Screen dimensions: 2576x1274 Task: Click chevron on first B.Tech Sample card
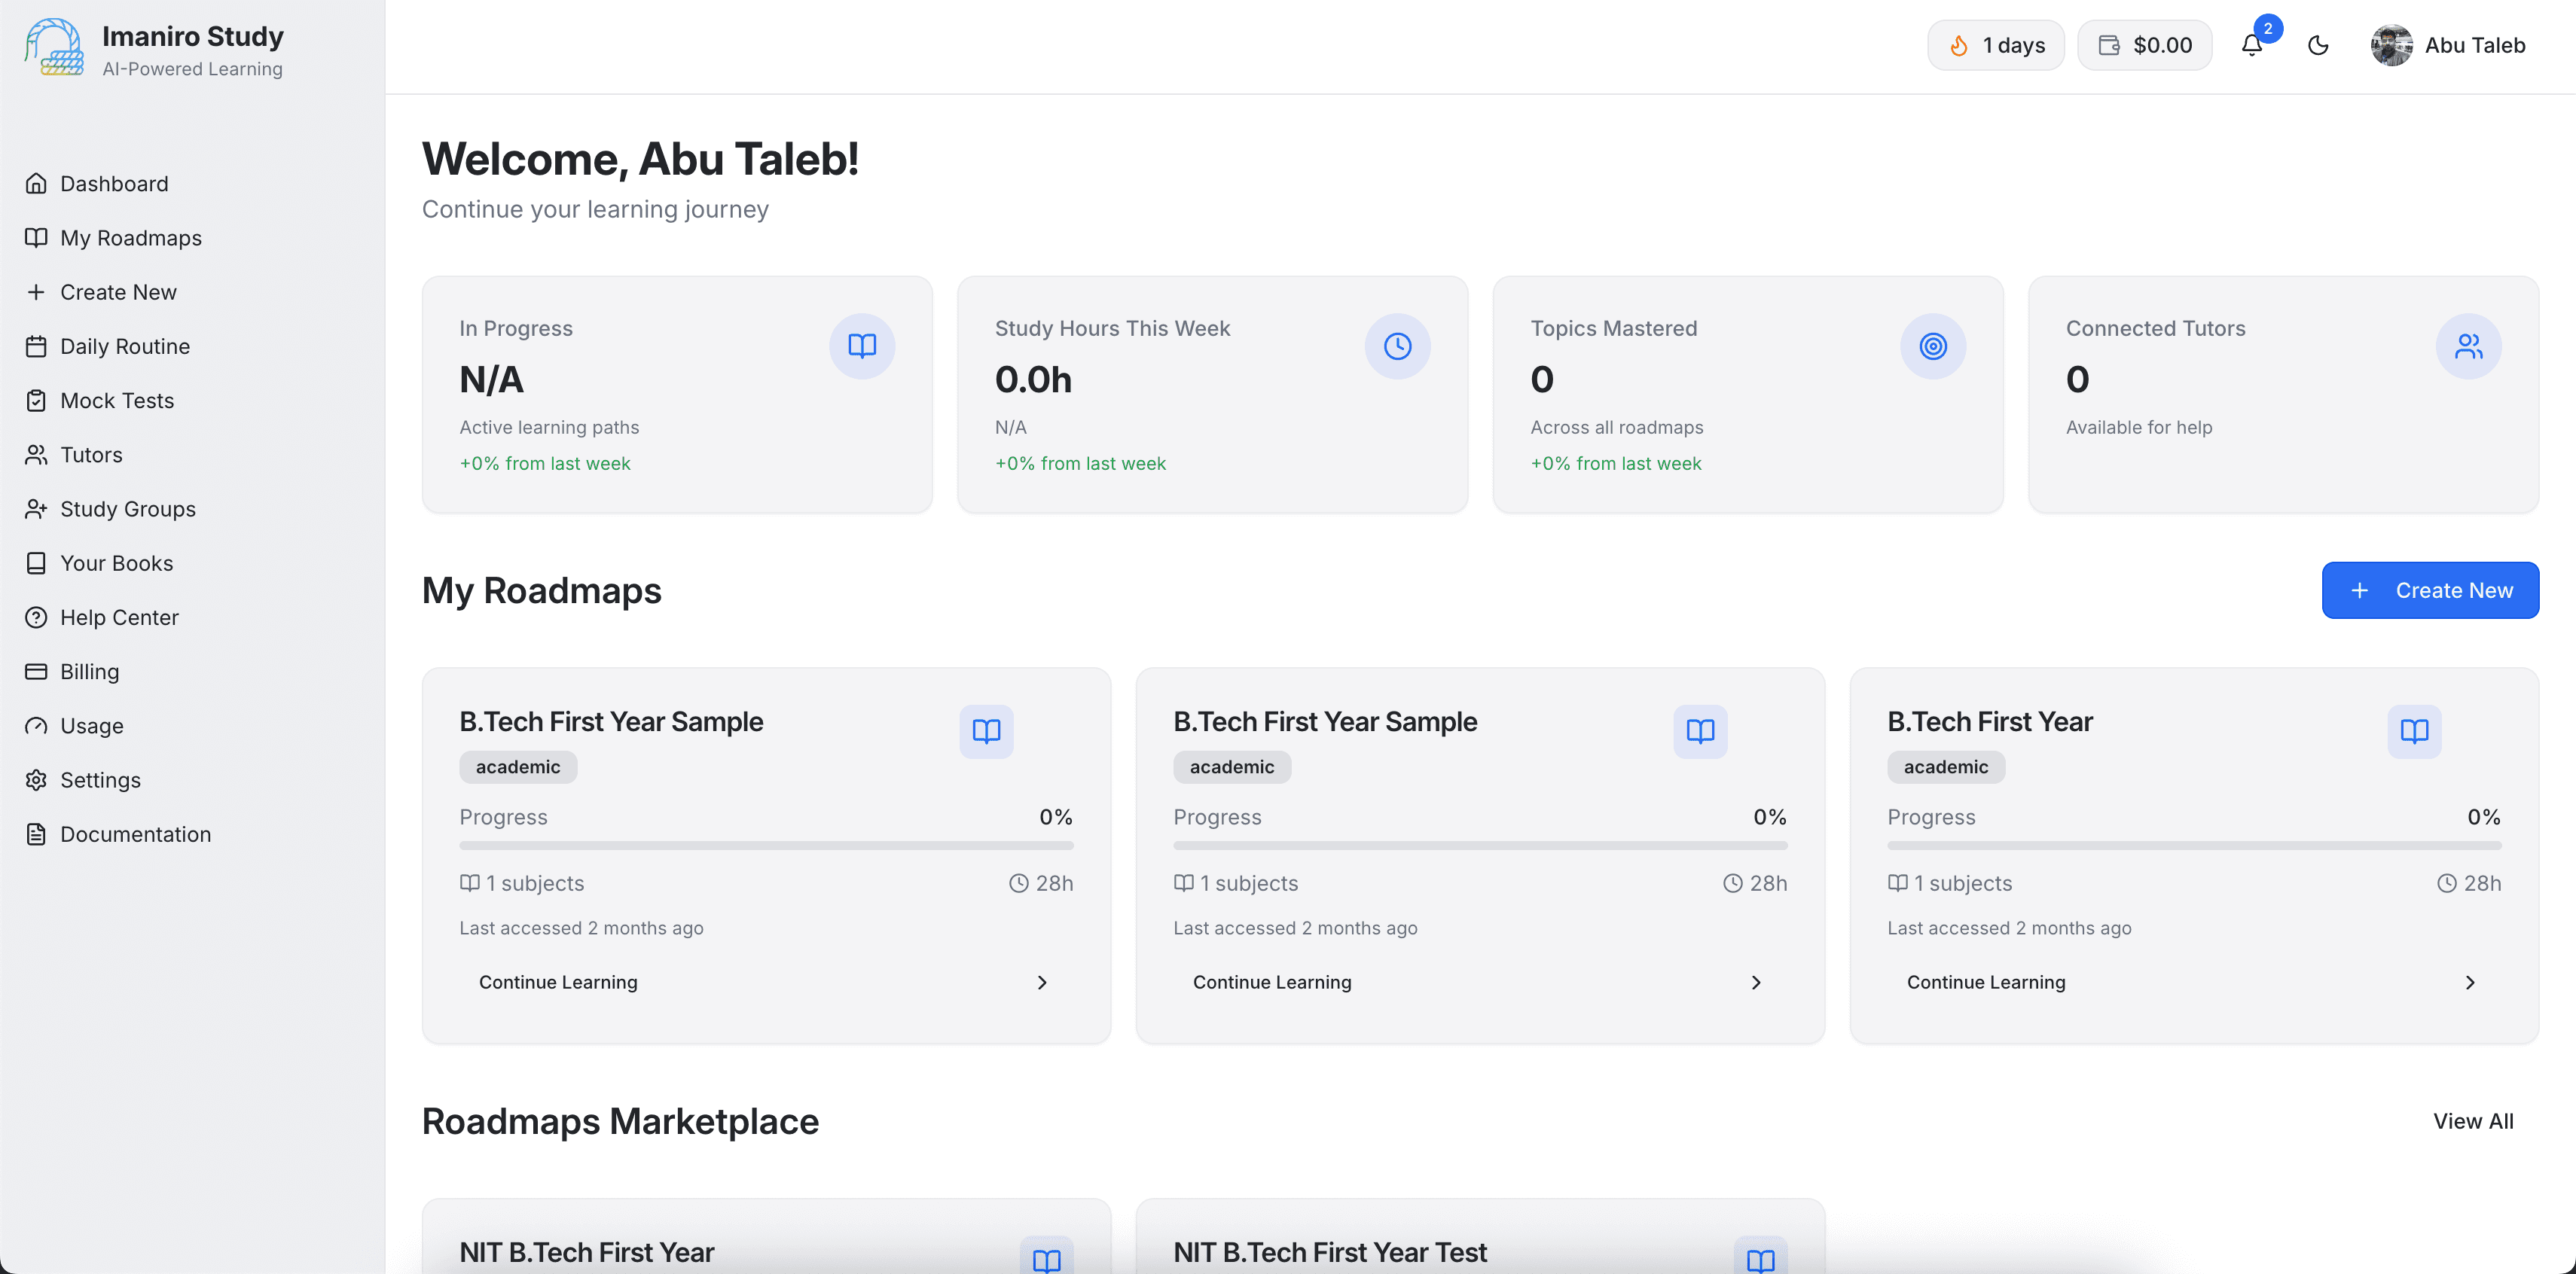1042,982
